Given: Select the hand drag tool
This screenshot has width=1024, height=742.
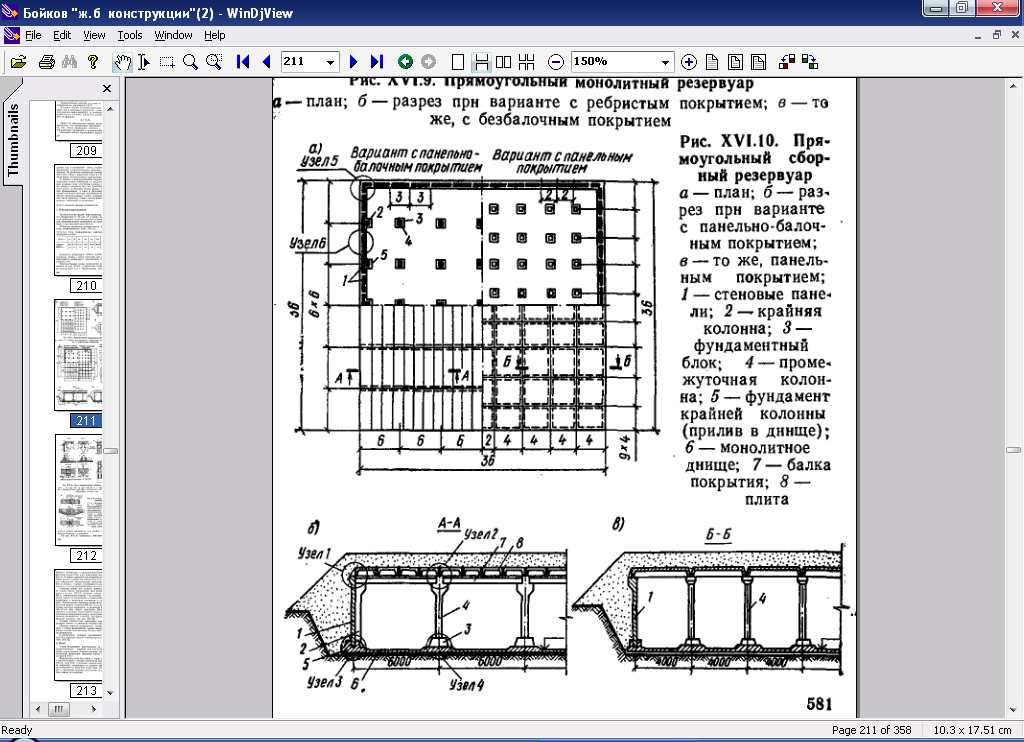Looking at the screenshot, I should pyautogui.click(x=122, y=62).
